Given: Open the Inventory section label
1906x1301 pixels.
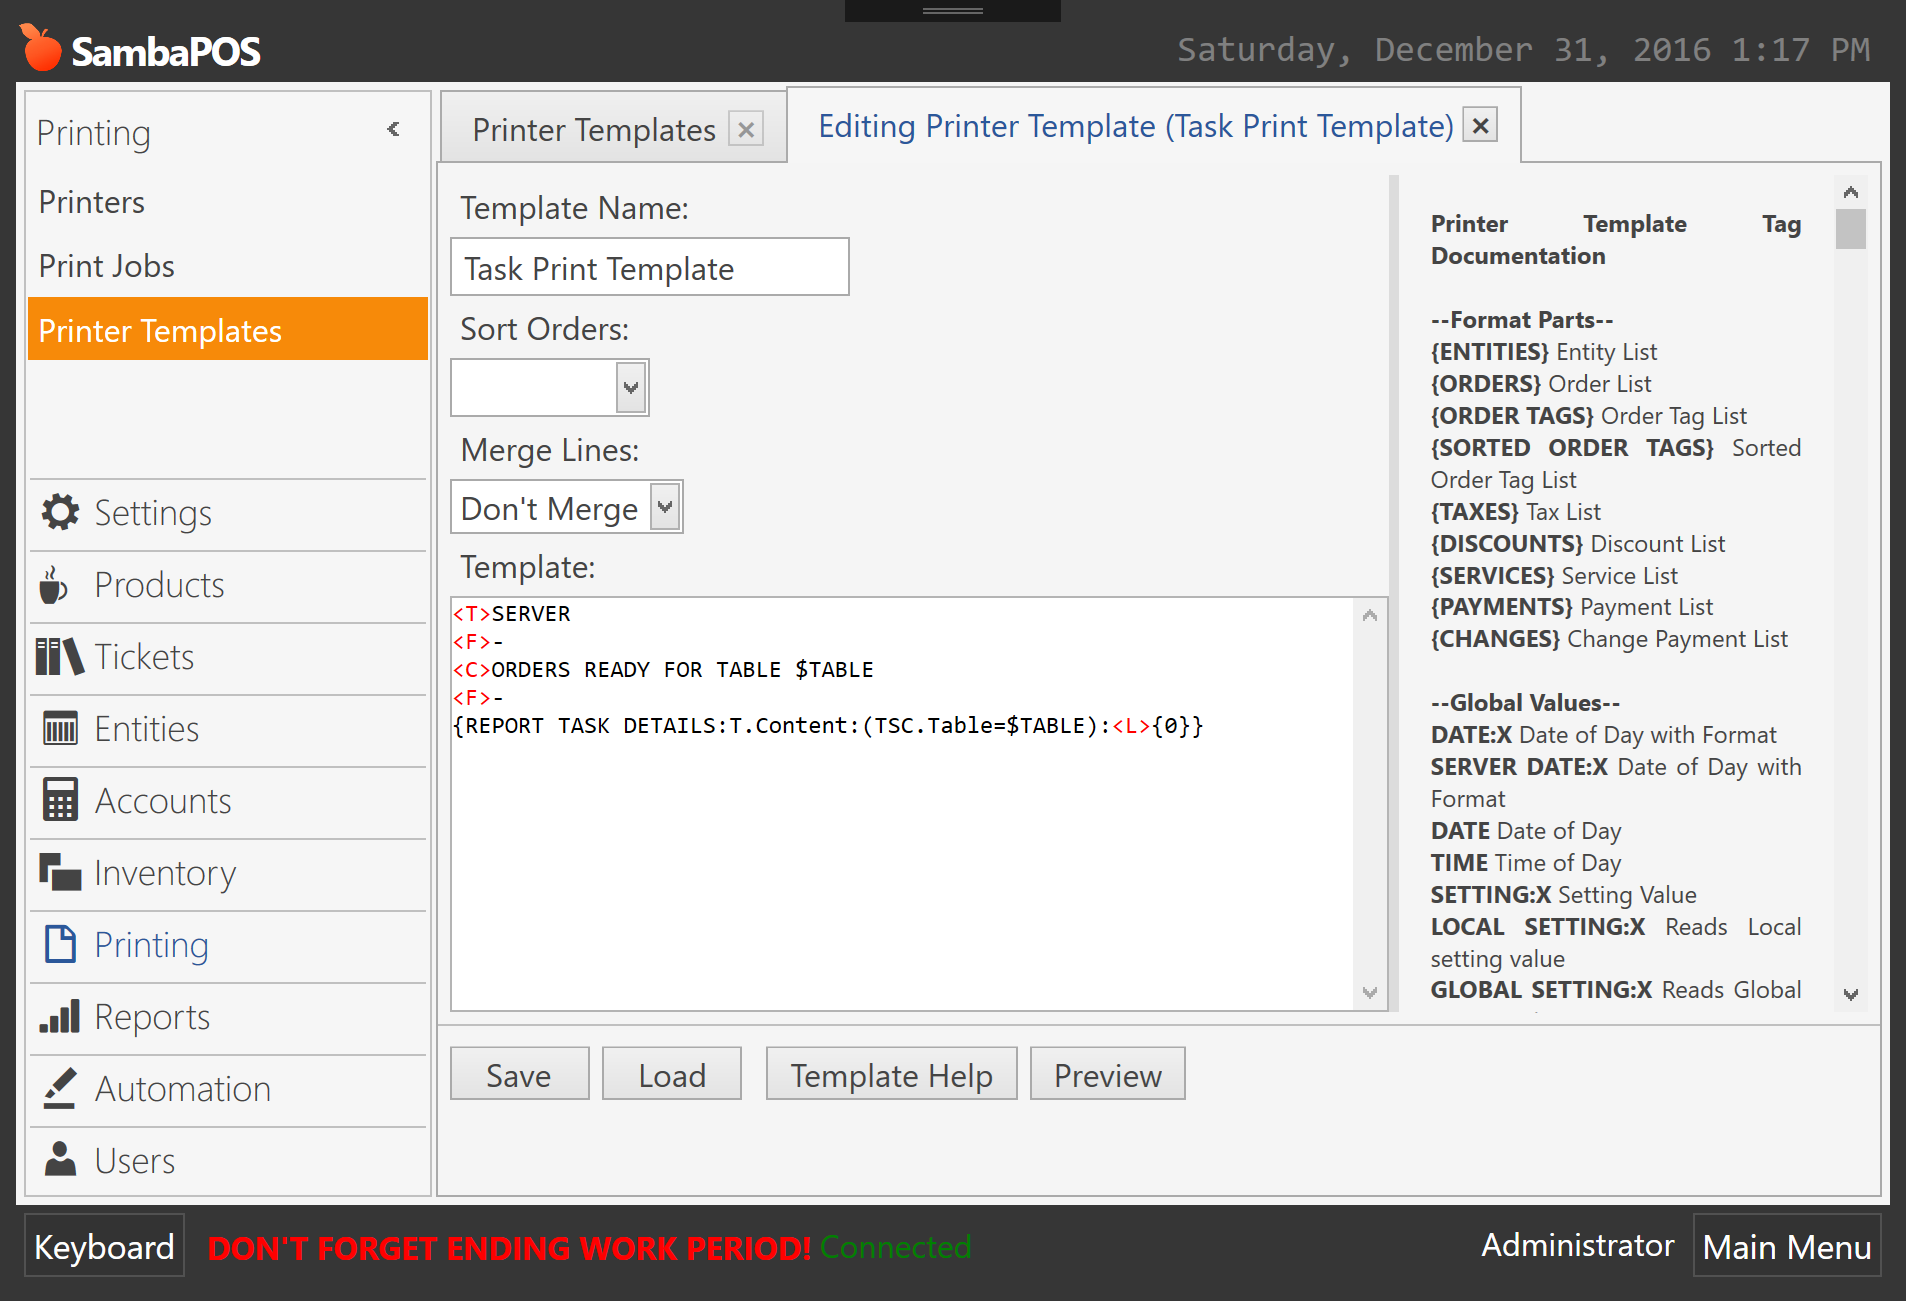Looking at the screenshot, I should pos(165,873).
